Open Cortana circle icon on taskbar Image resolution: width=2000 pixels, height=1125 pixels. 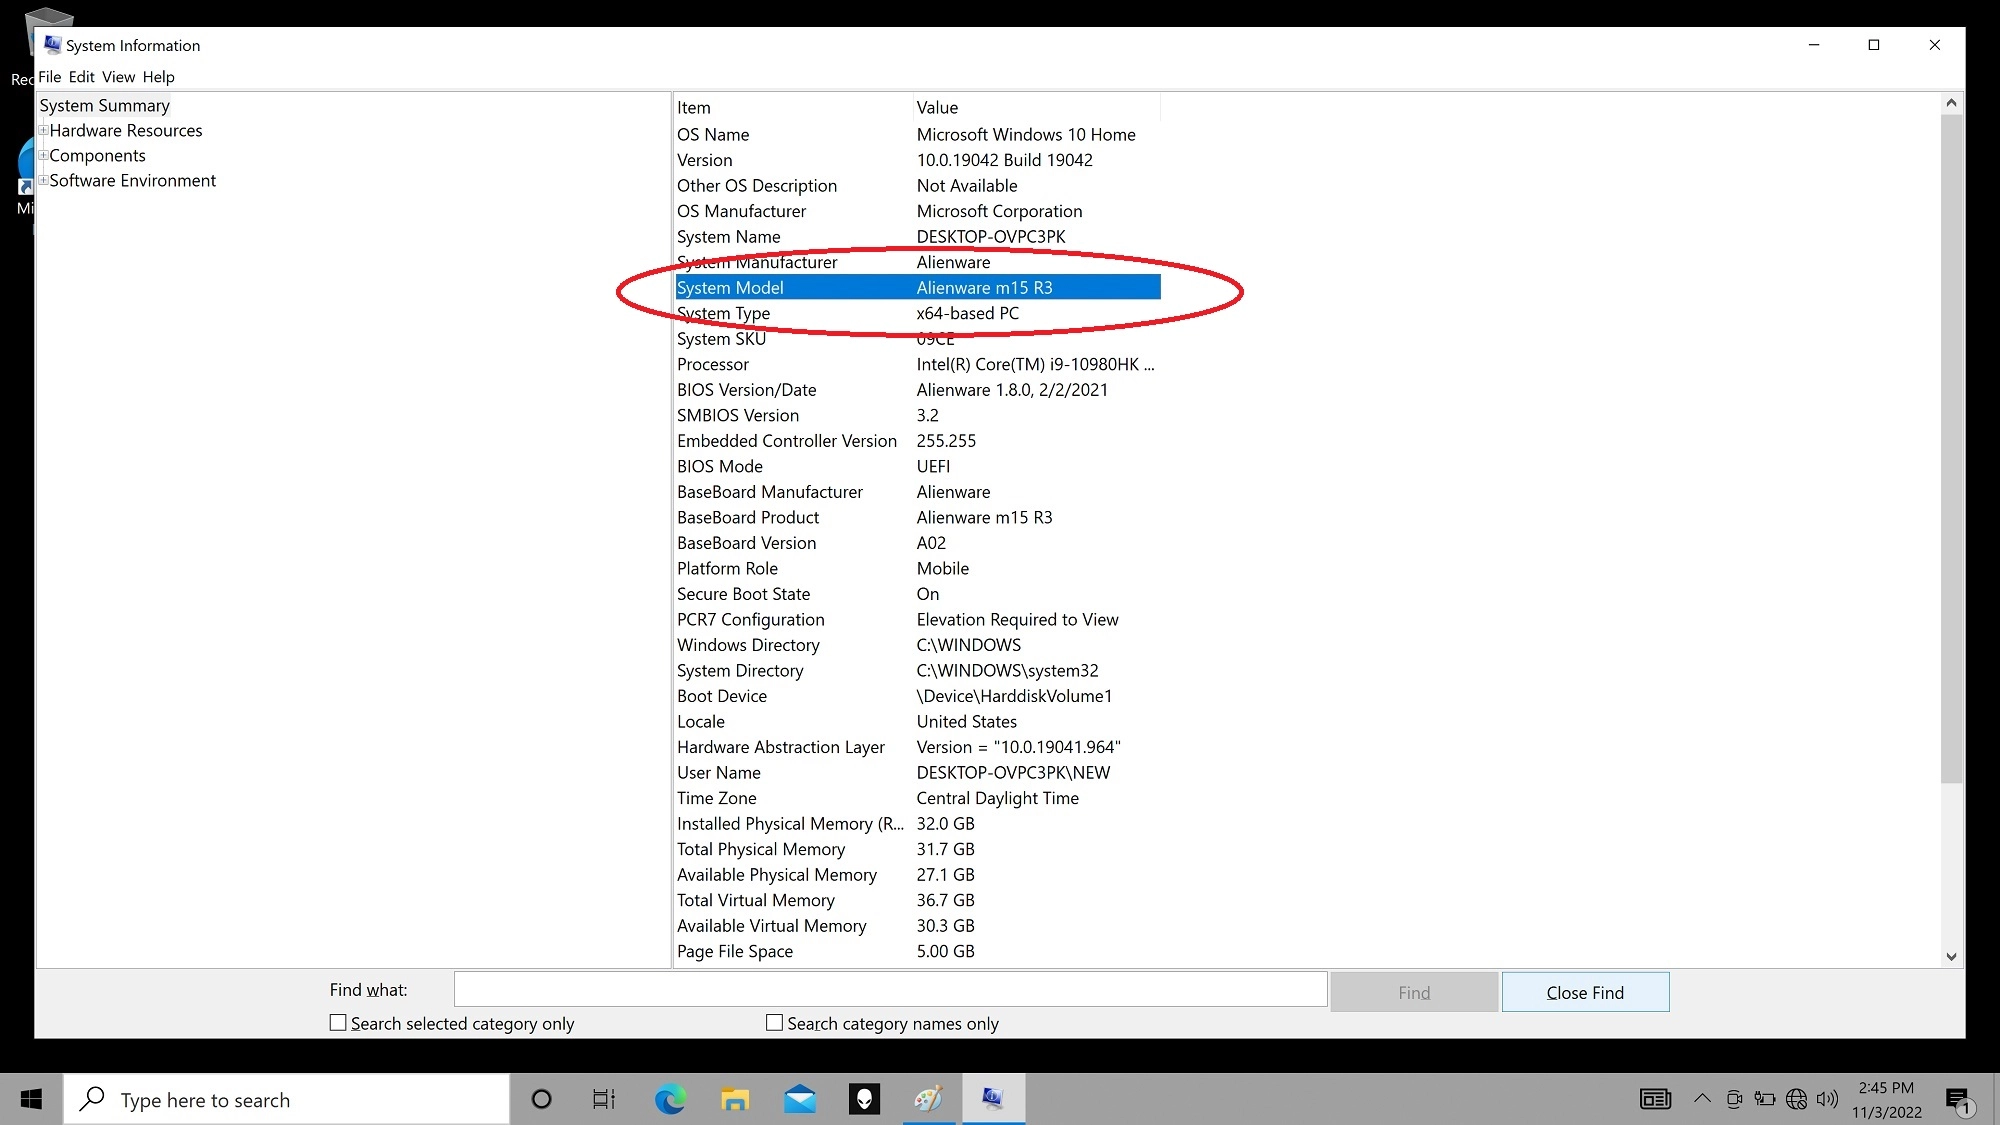[x=541, y=1099]
